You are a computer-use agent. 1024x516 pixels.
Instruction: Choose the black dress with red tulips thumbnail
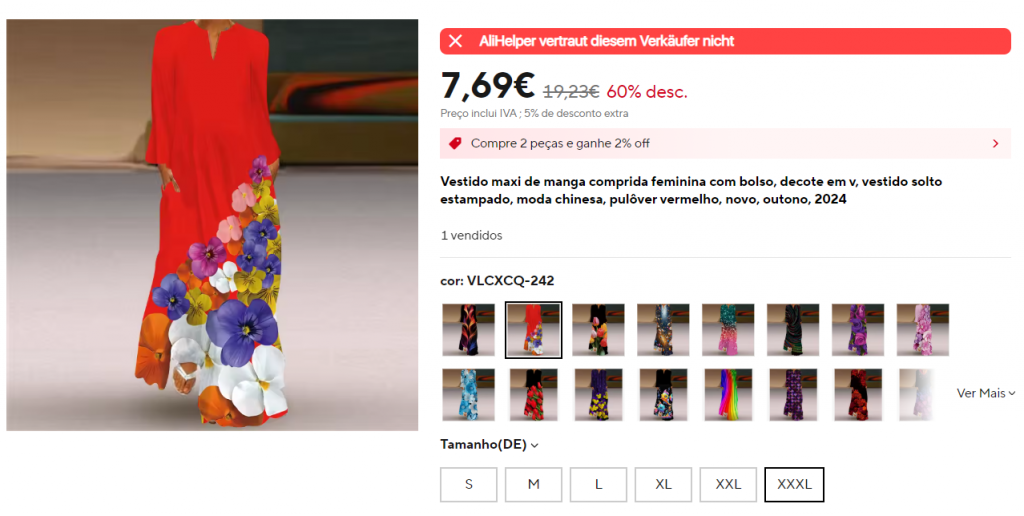point(534,395)
